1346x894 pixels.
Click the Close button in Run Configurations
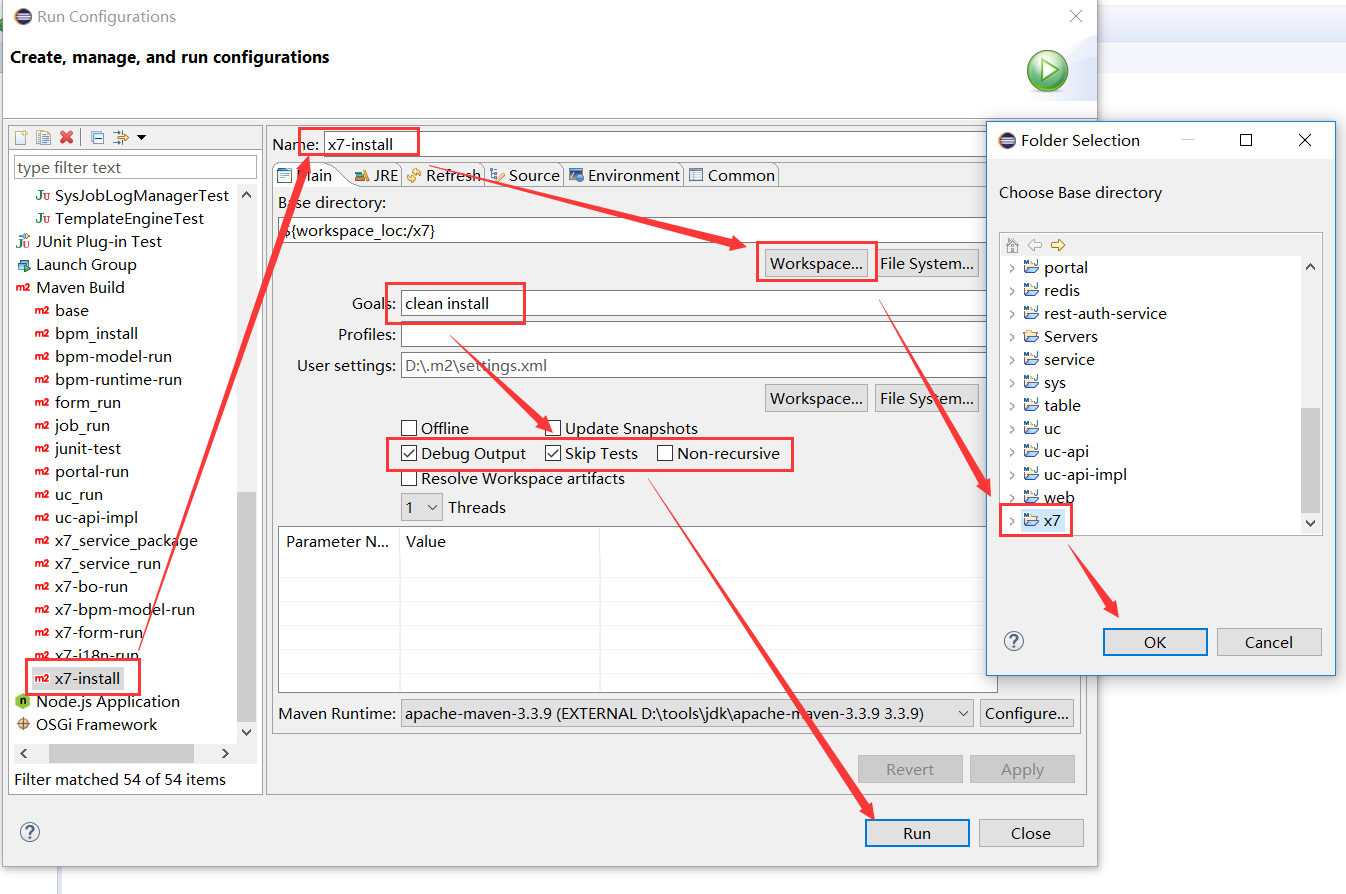click(1030, 833)
